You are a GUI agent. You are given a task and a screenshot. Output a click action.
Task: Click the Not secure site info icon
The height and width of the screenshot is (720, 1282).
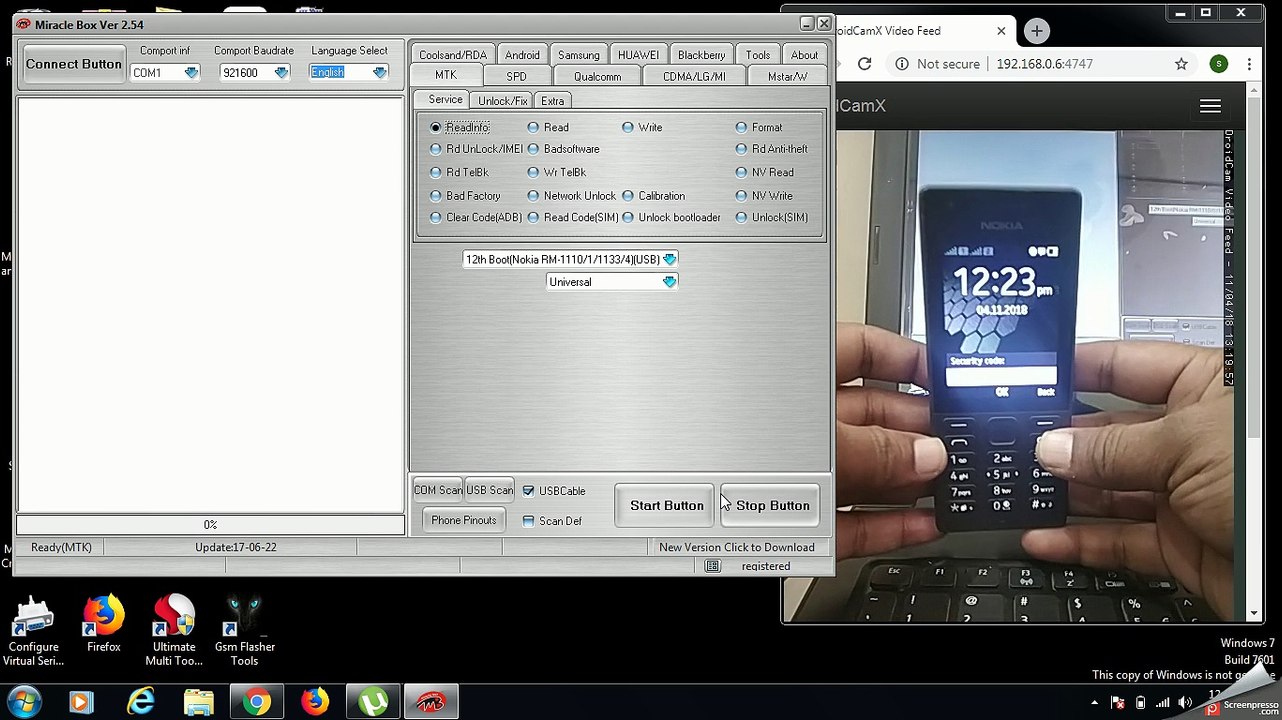coord(901,64)
